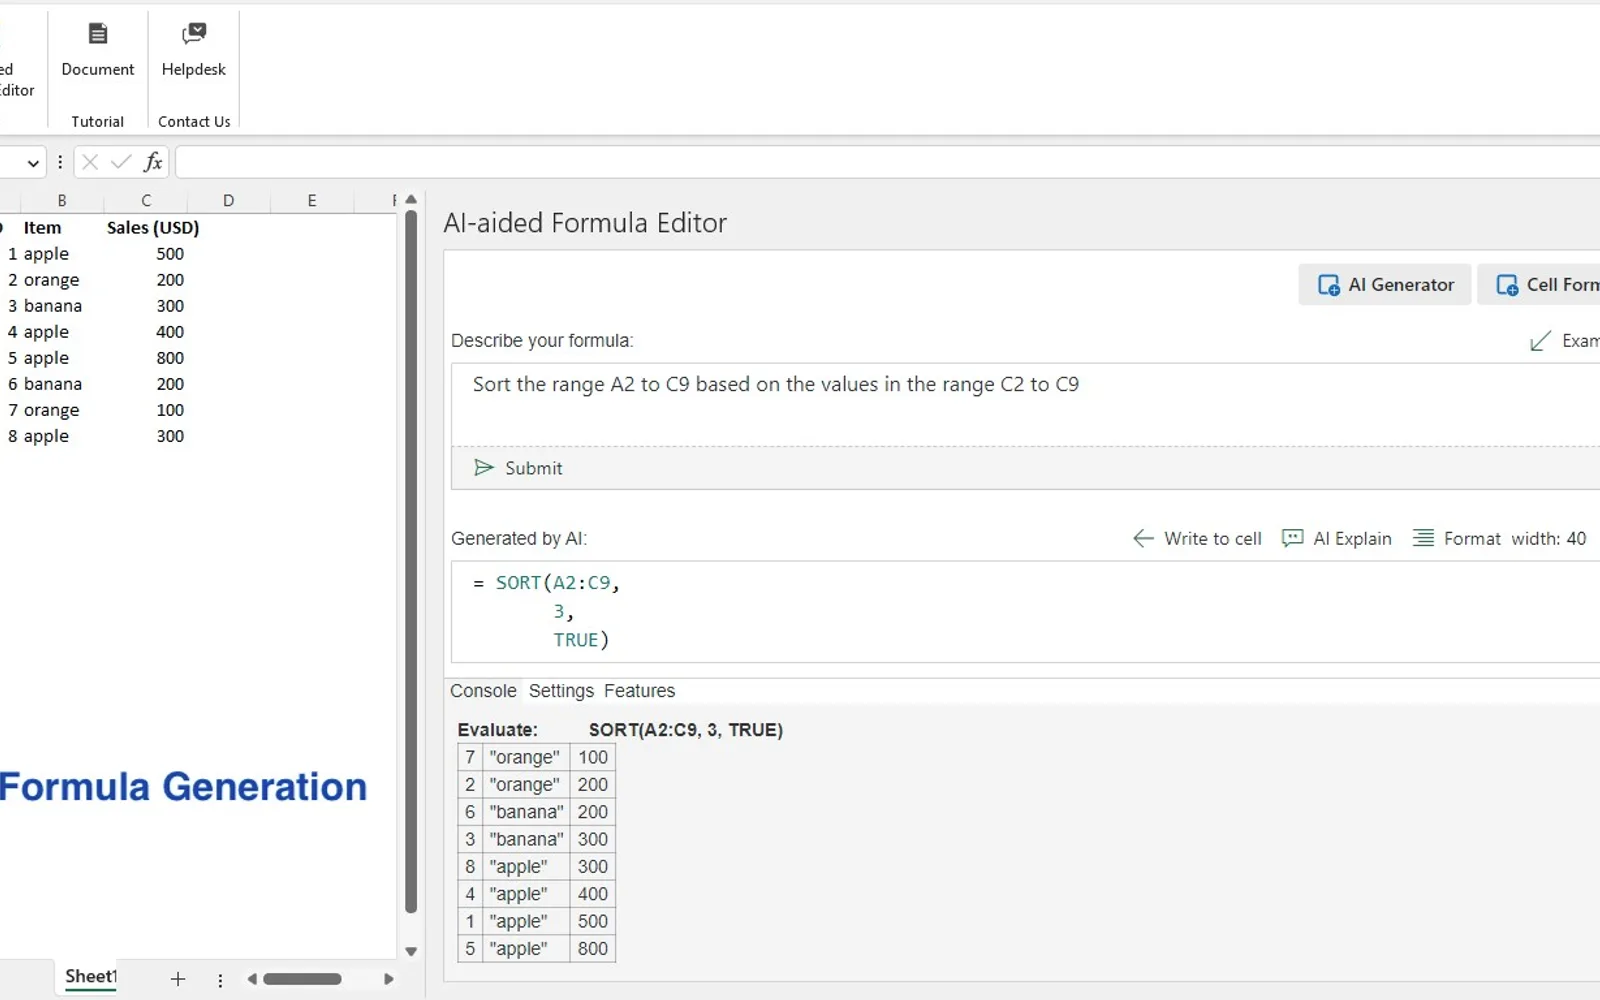Select column E header
Image resolution: width=1600 pixels, height=1000 pixels.
coord(312,201)
